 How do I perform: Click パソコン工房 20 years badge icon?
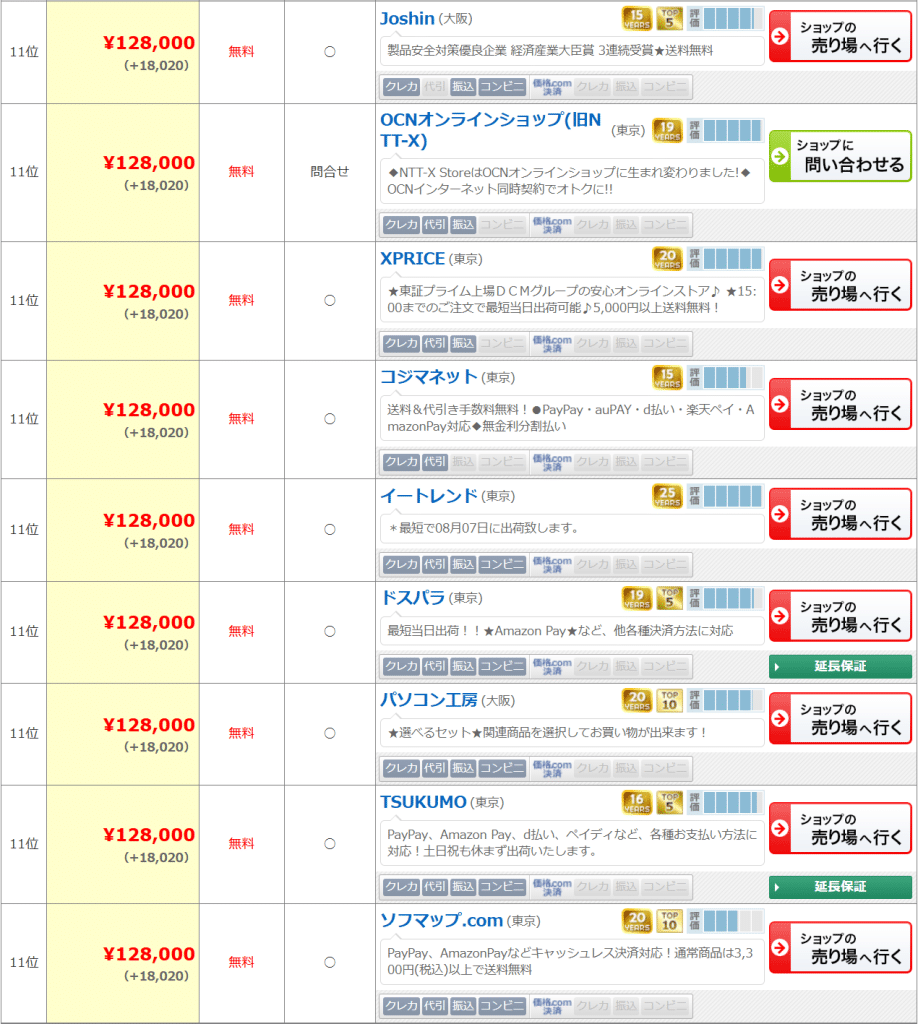click(637, 700)
